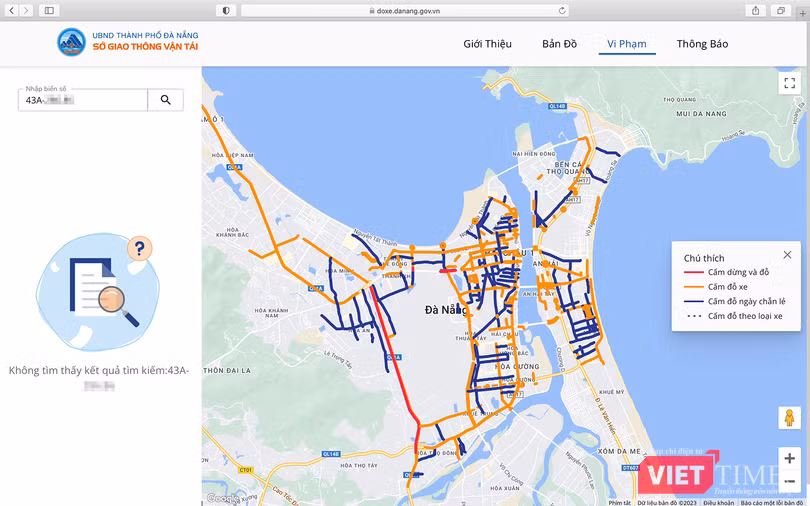Open the Bản Đồ menu

tap(559, 44)
